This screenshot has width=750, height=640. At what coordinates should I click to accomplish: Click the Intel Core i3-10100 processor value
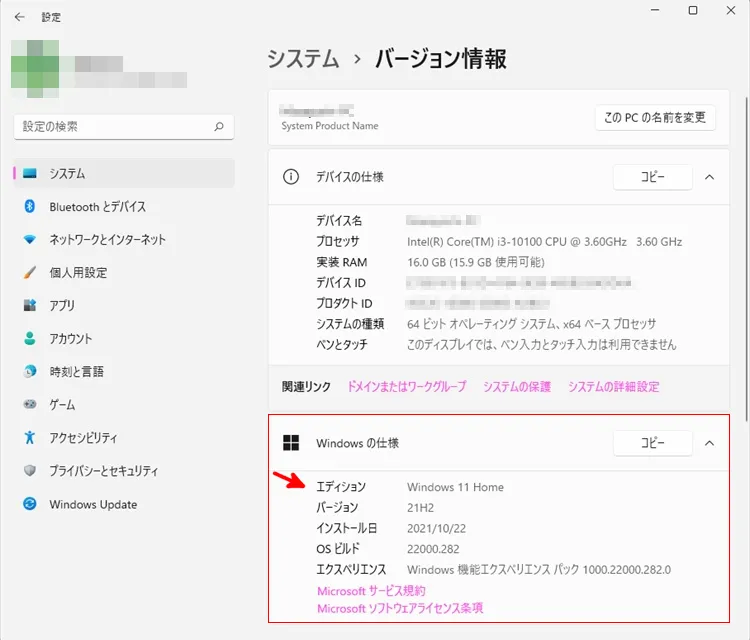coord(544,242)
